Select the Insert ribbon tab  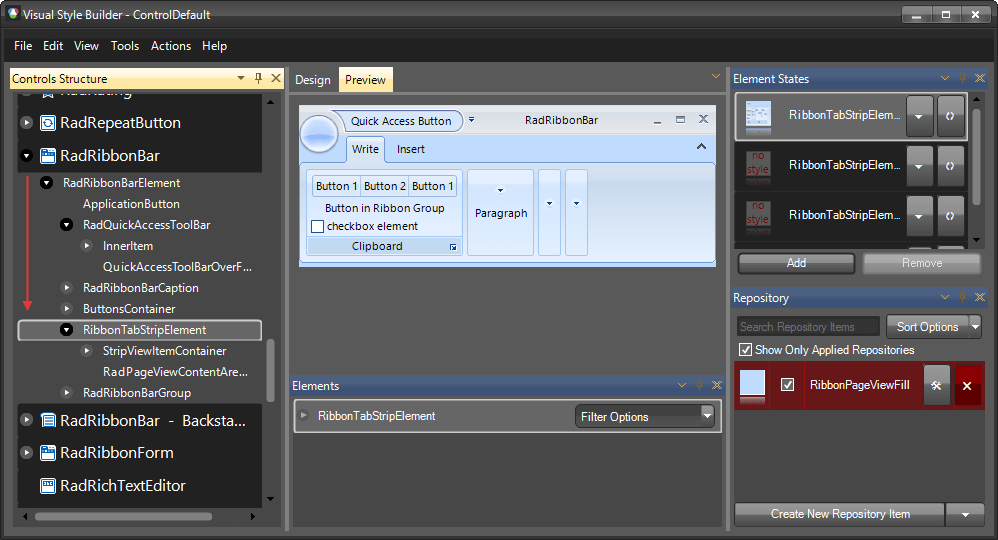[411, 149]
